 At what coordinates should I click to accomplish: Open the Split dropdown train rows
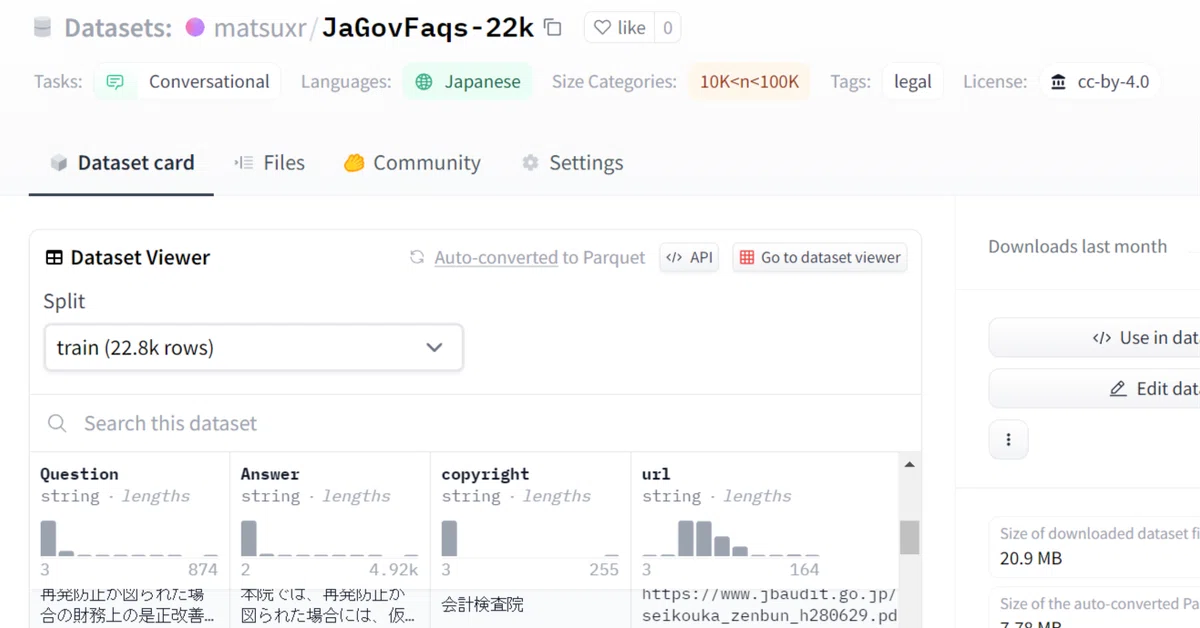point(253,348)
